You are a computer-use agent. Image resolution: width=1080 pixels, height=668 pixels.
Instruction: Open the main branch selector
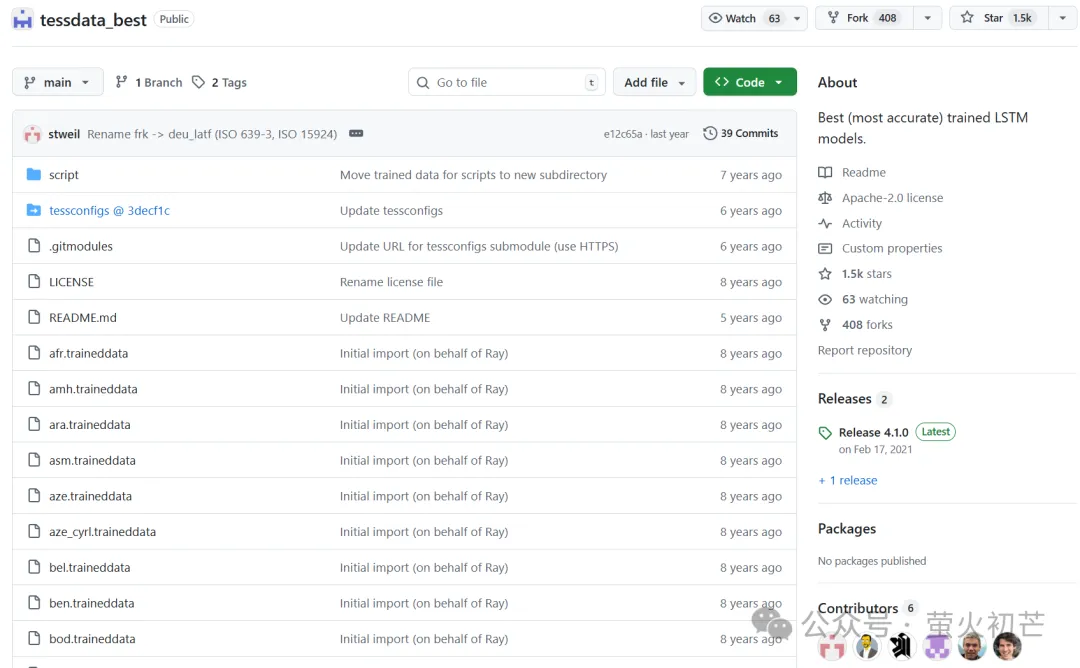58,82
